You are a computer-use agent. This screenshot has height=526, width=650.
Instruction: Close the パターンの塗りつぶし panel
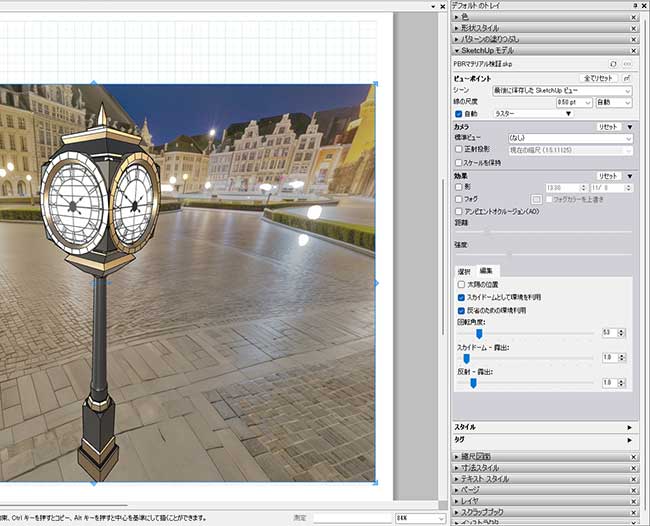click(x=633, y=39)
